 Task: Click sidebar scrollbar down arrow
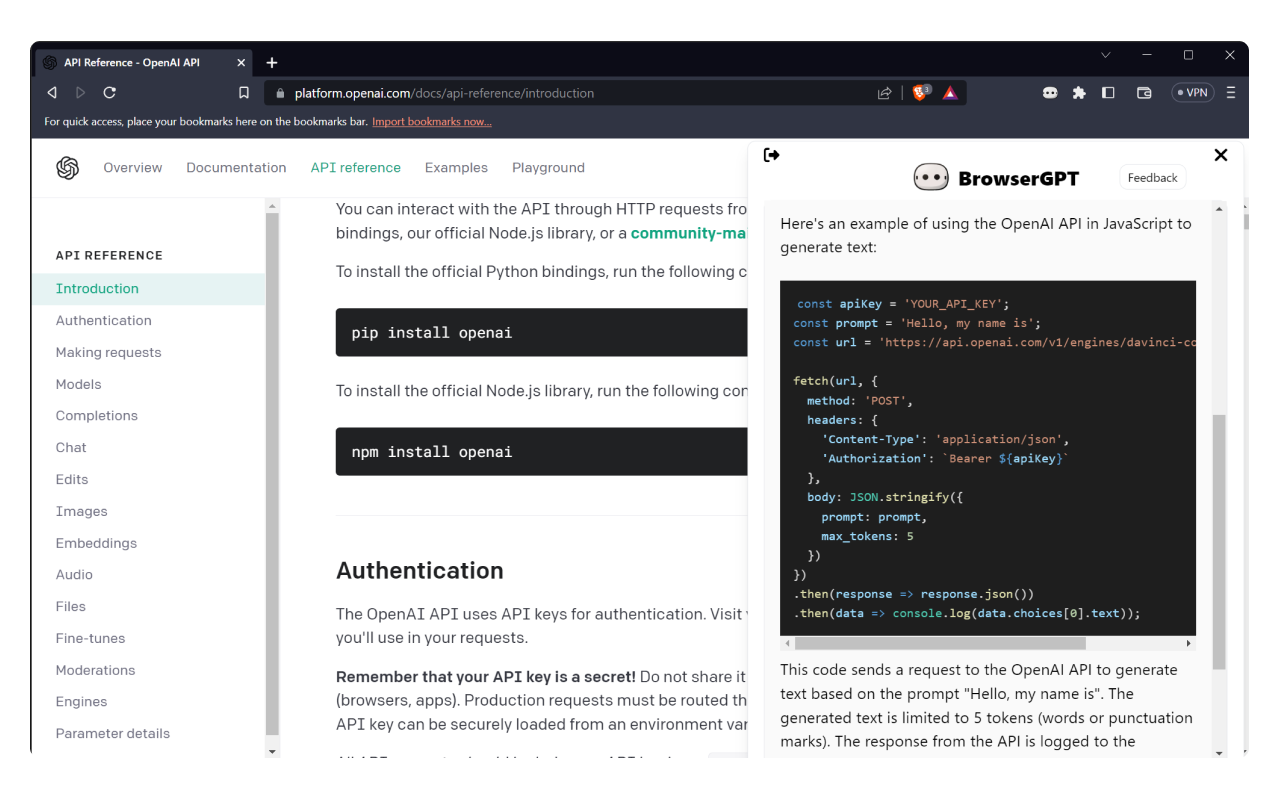(x=273, y=750)
